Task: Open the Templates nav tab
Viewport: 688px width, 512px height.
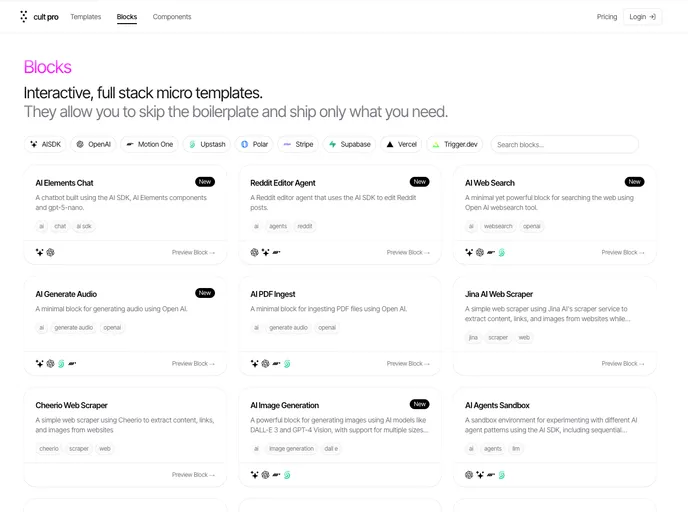Action: 85,17
